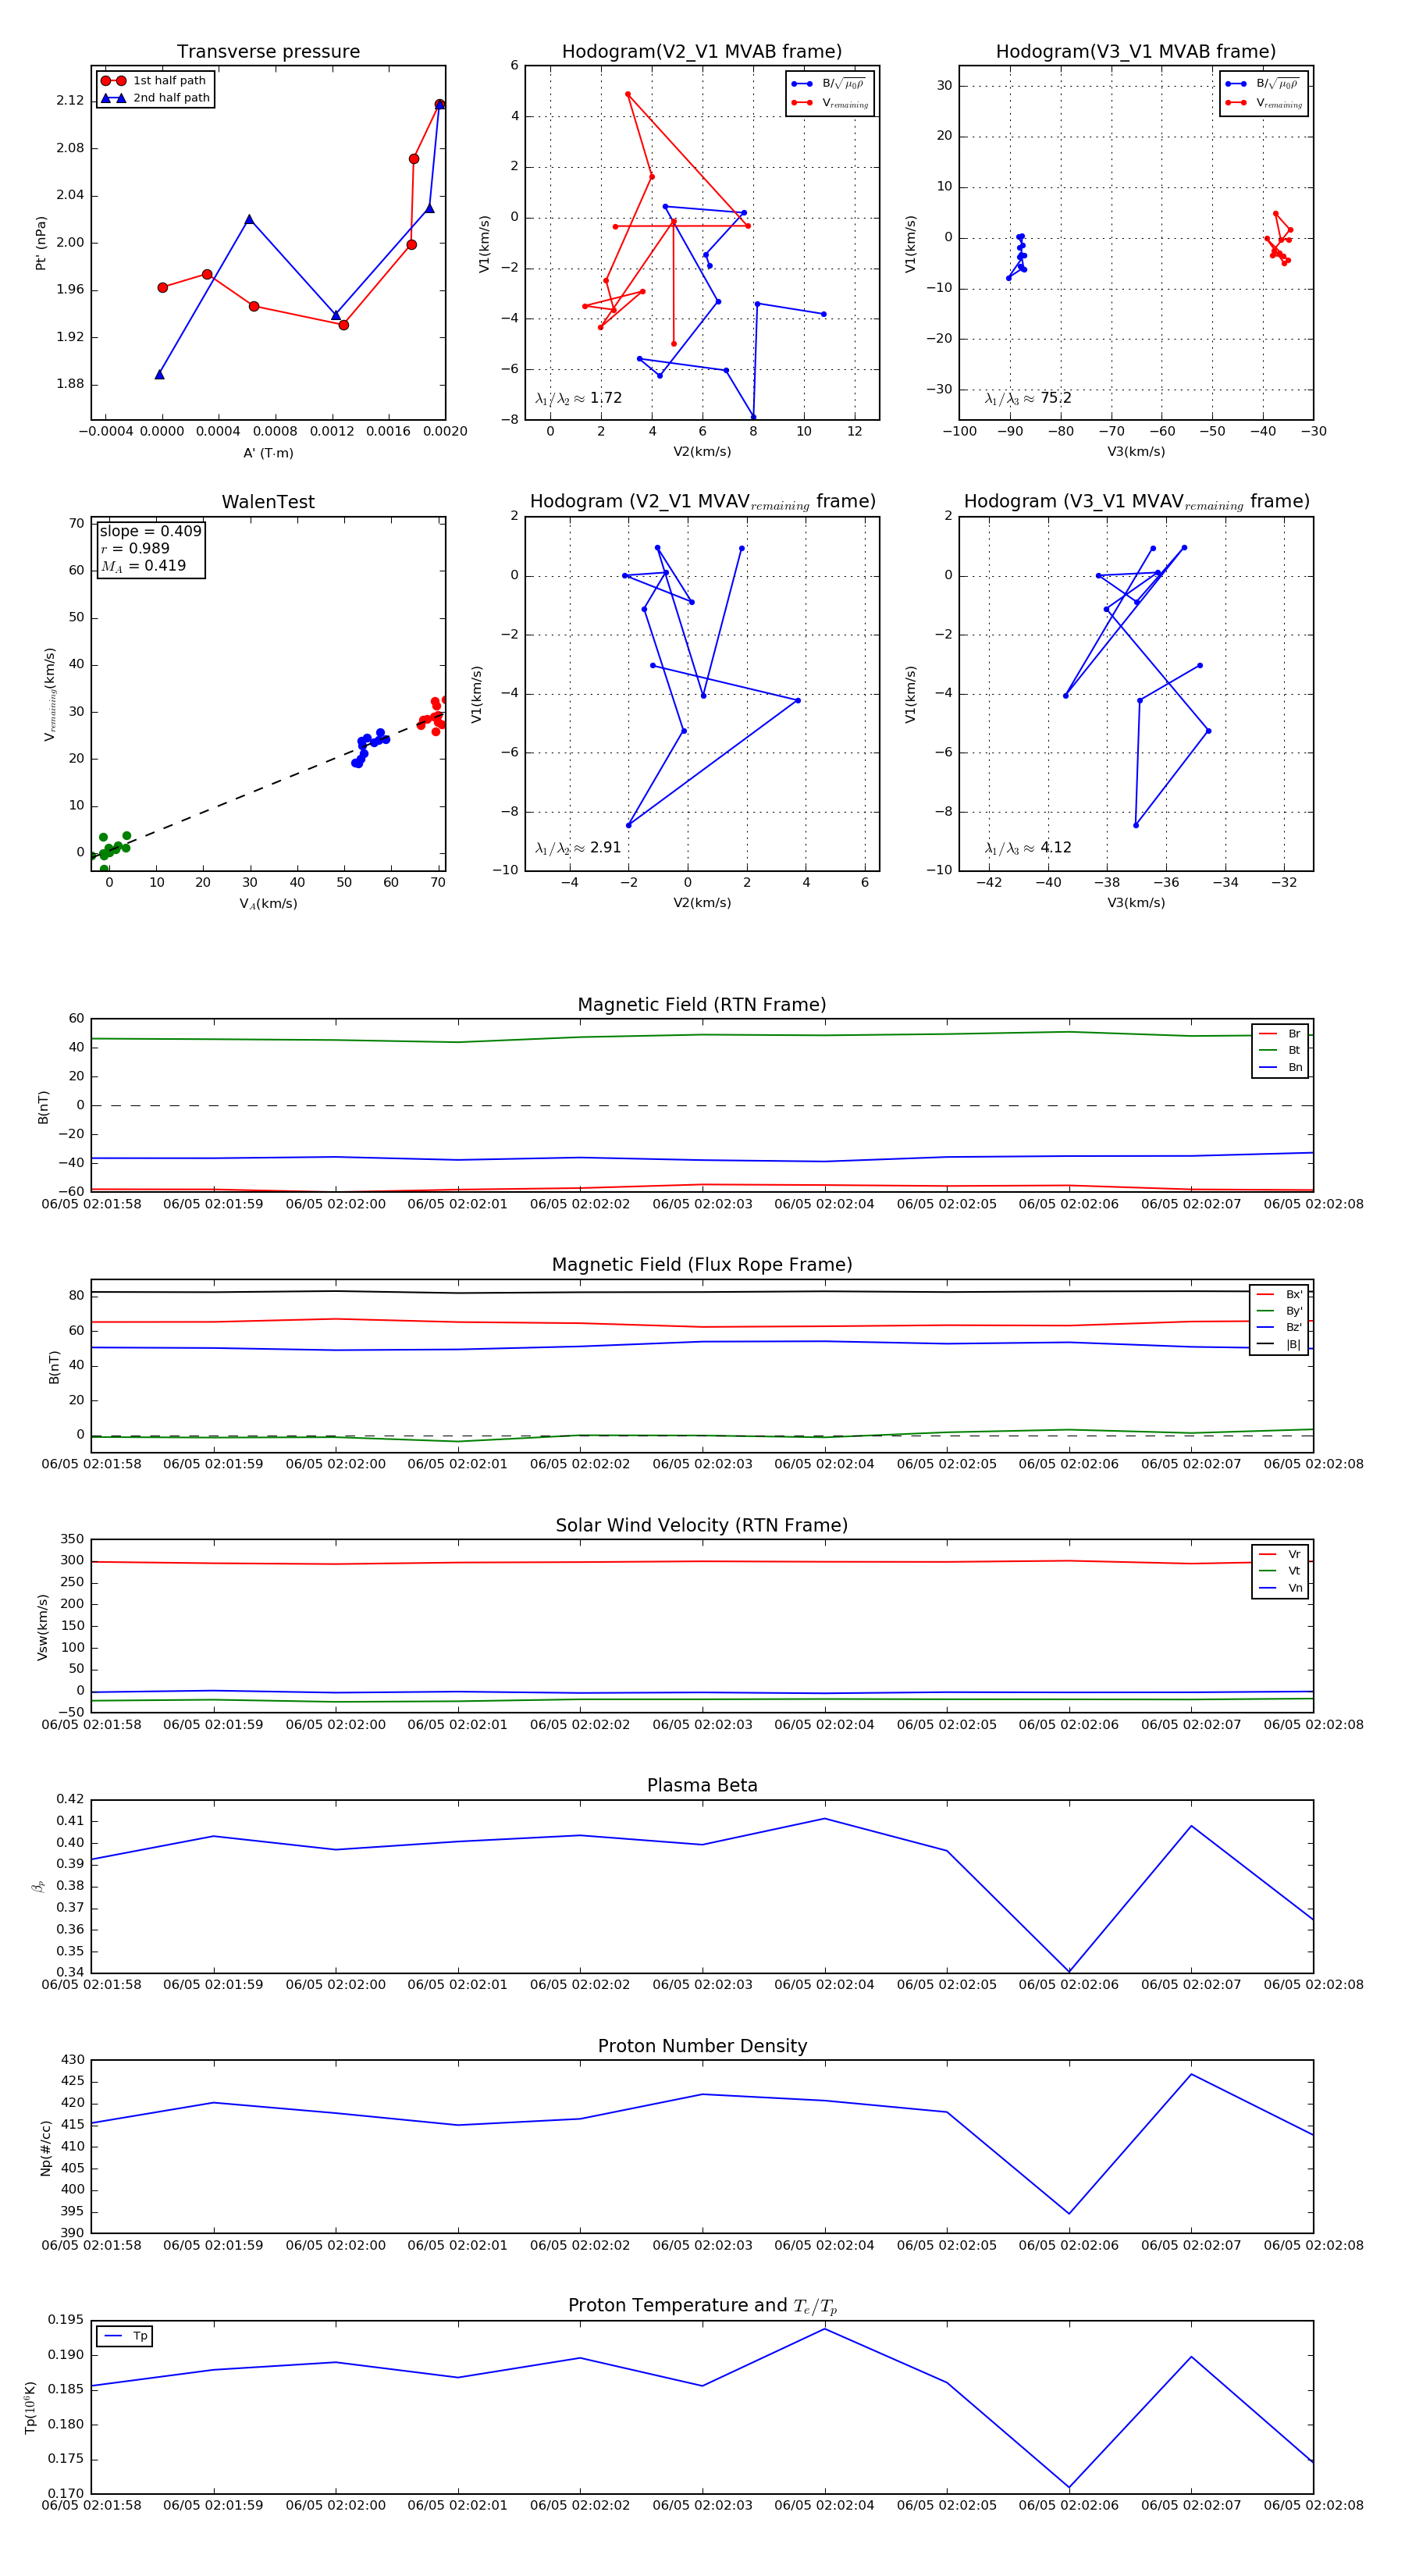This screenshot has width=1405, height=2576.
Task: Click the "Magnetic Field (RTN Frame)" title
Action: point(702,1005)
